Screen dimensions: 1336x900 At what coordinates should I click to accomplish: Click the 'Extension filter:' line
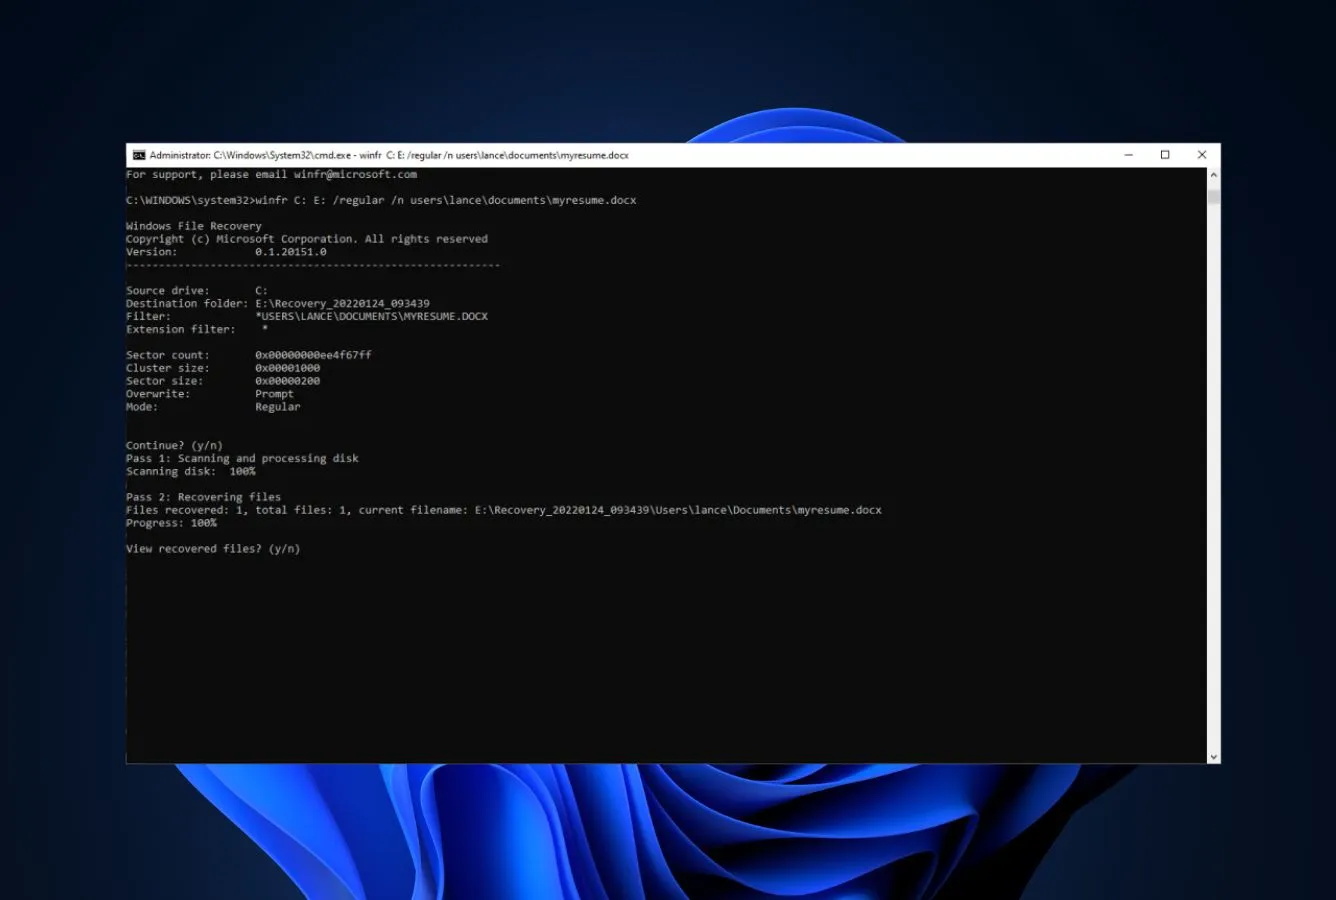tap(197, 330)
